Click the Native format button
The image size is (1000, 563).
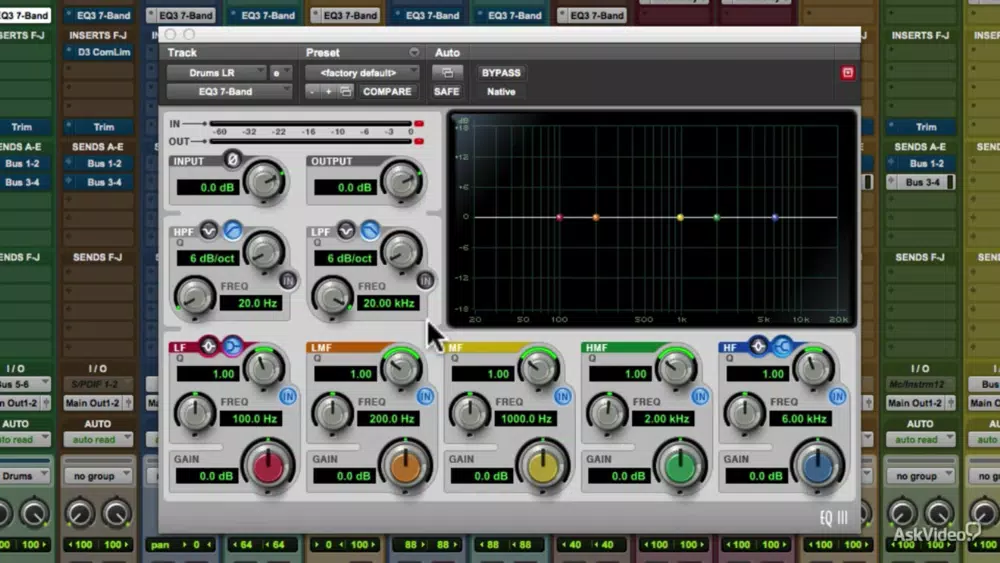[501, 92]
